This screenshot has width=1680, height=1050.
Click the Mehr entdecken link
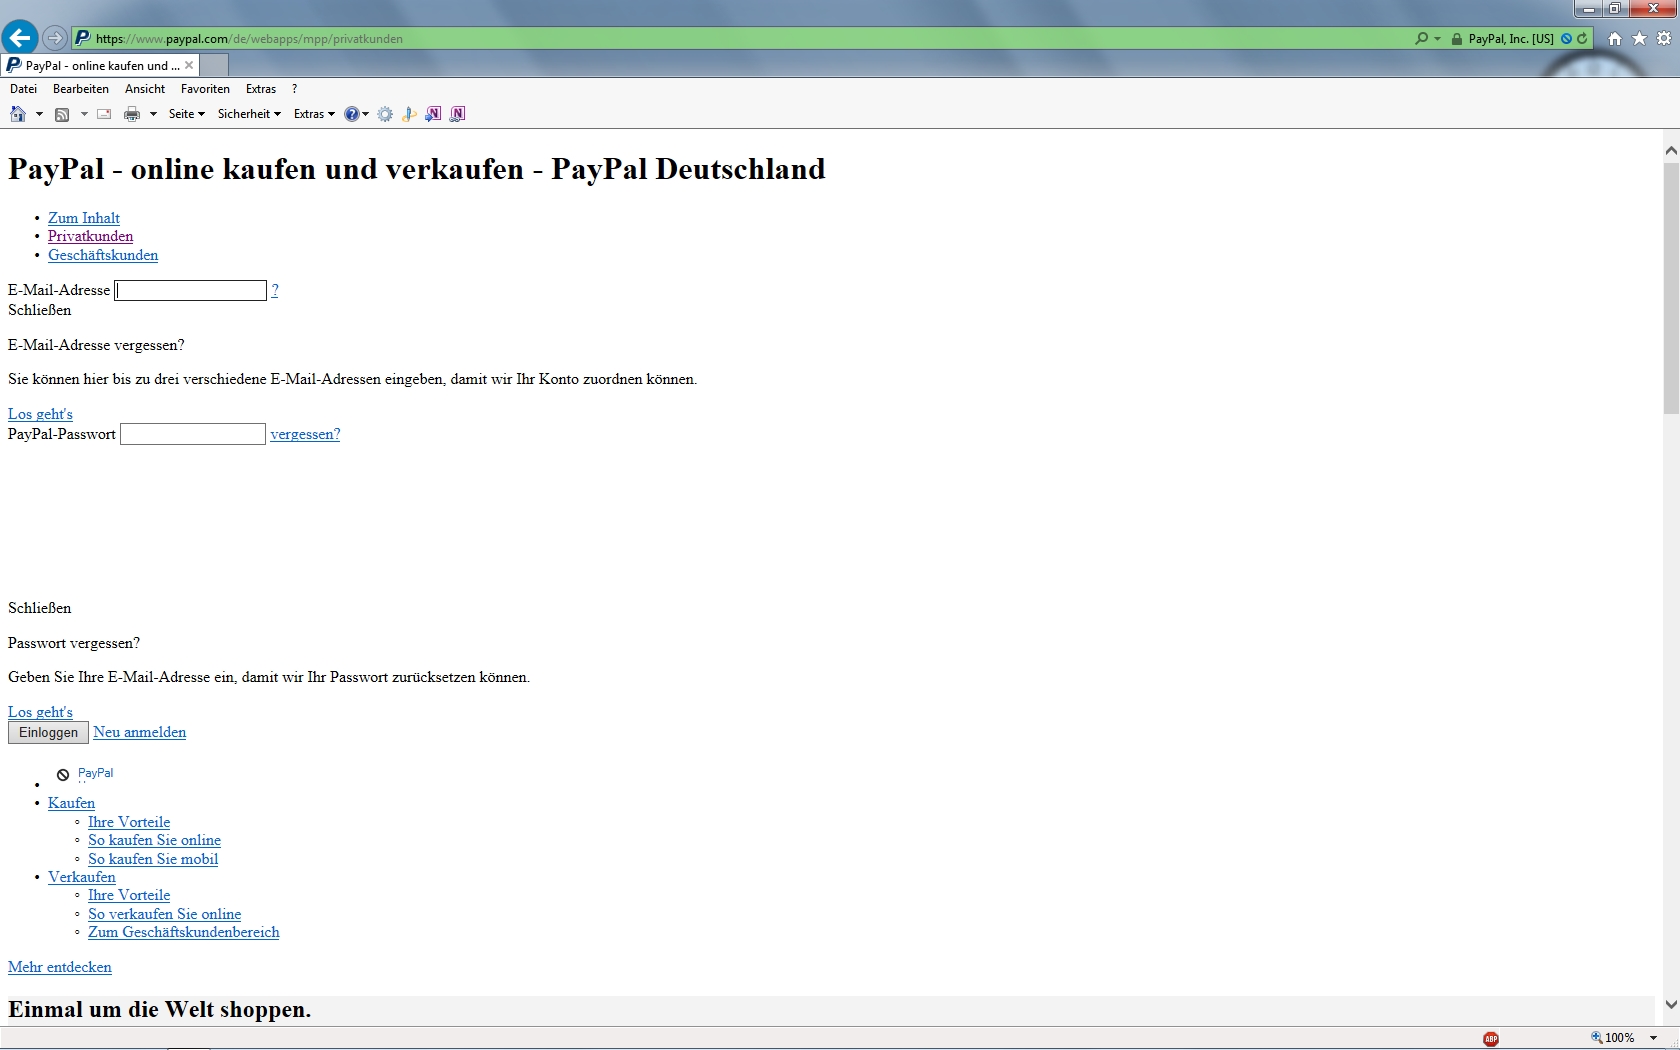click(60, 967)
